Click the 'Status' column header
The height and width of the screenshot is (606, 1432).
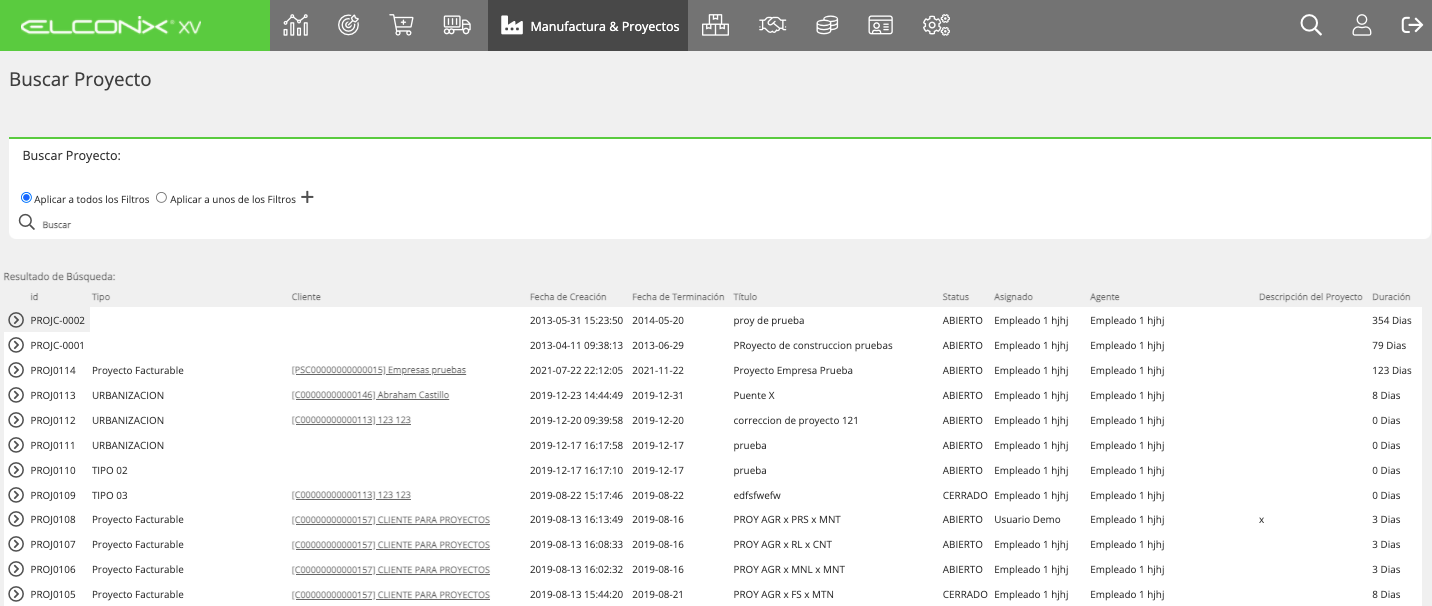click(x=956, y=297)
